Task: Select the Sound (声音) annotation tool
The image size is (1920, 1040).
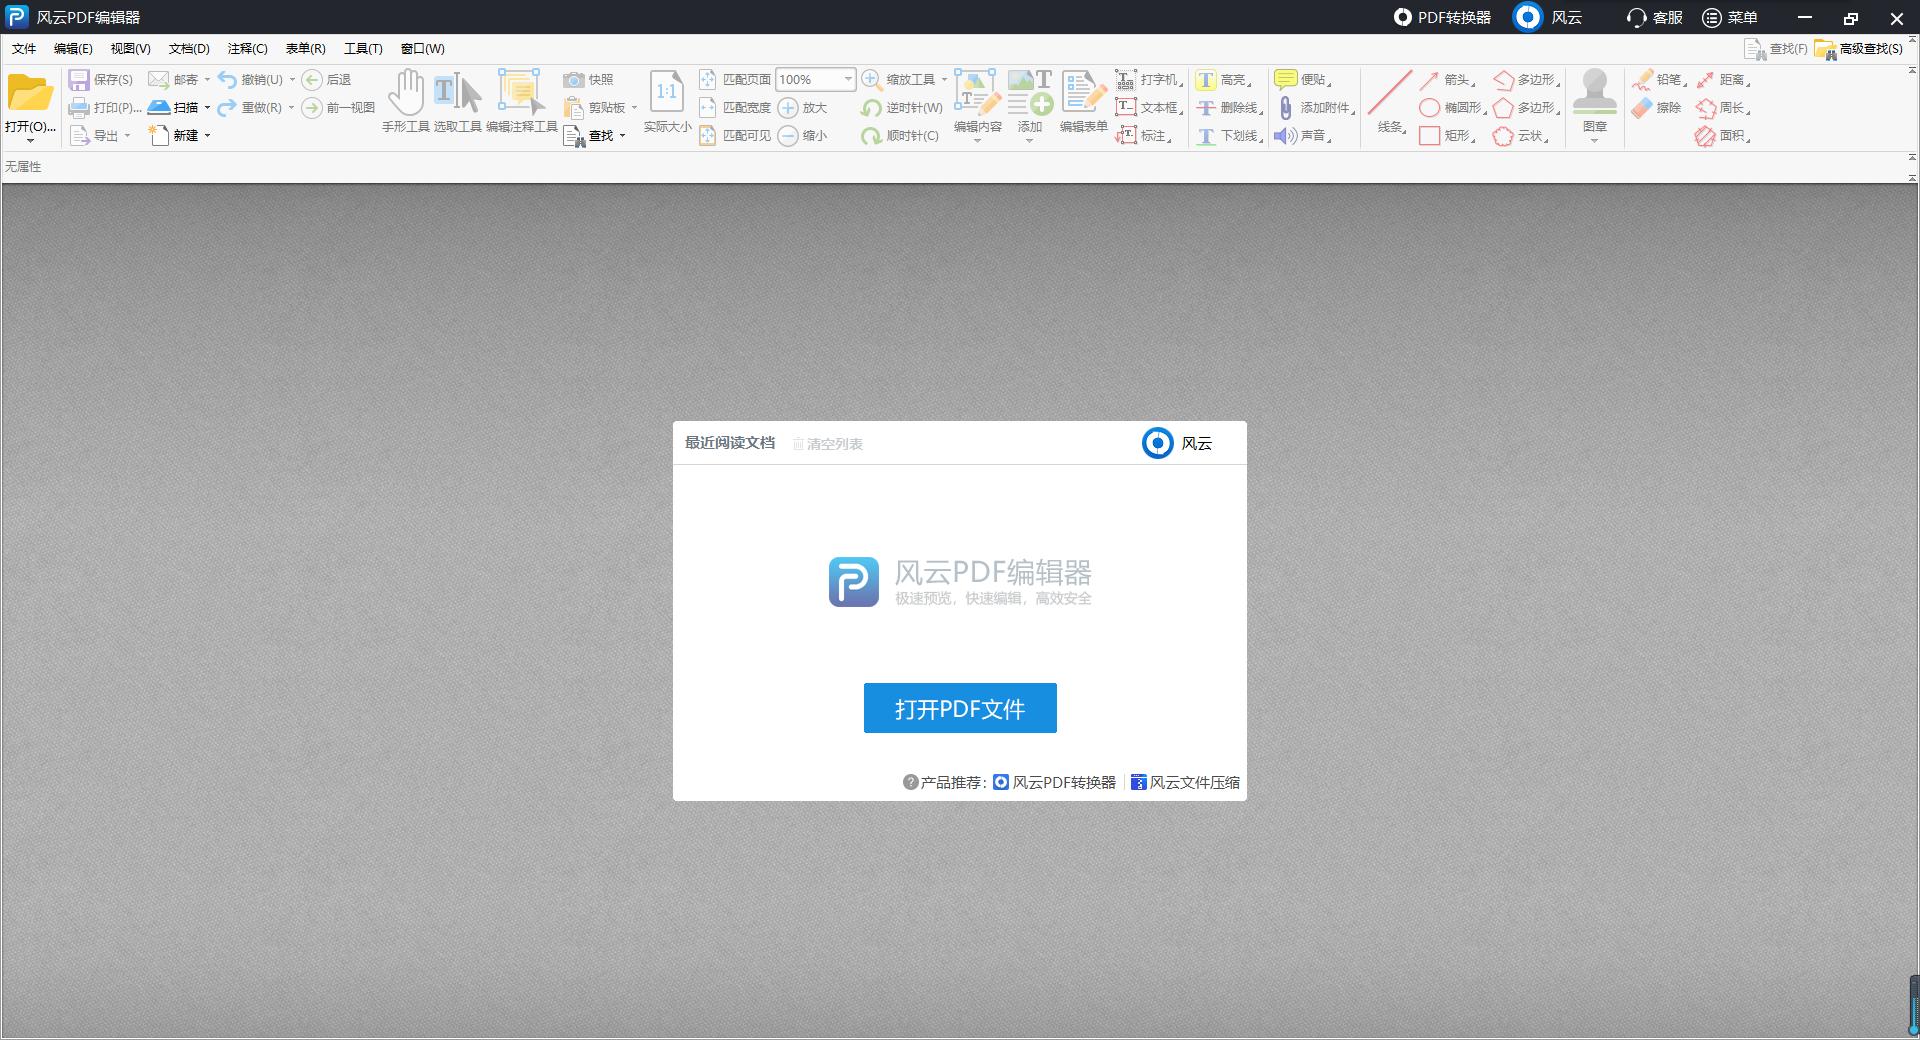Action: click(x=1303, y=136)
